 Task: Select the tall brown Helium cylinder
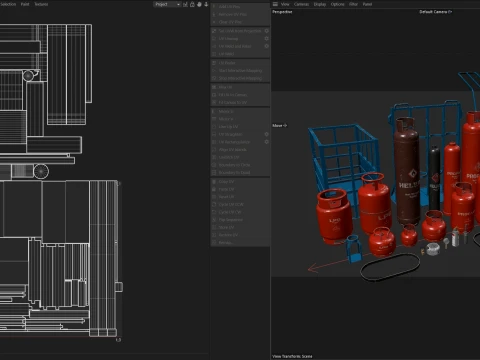407,170
